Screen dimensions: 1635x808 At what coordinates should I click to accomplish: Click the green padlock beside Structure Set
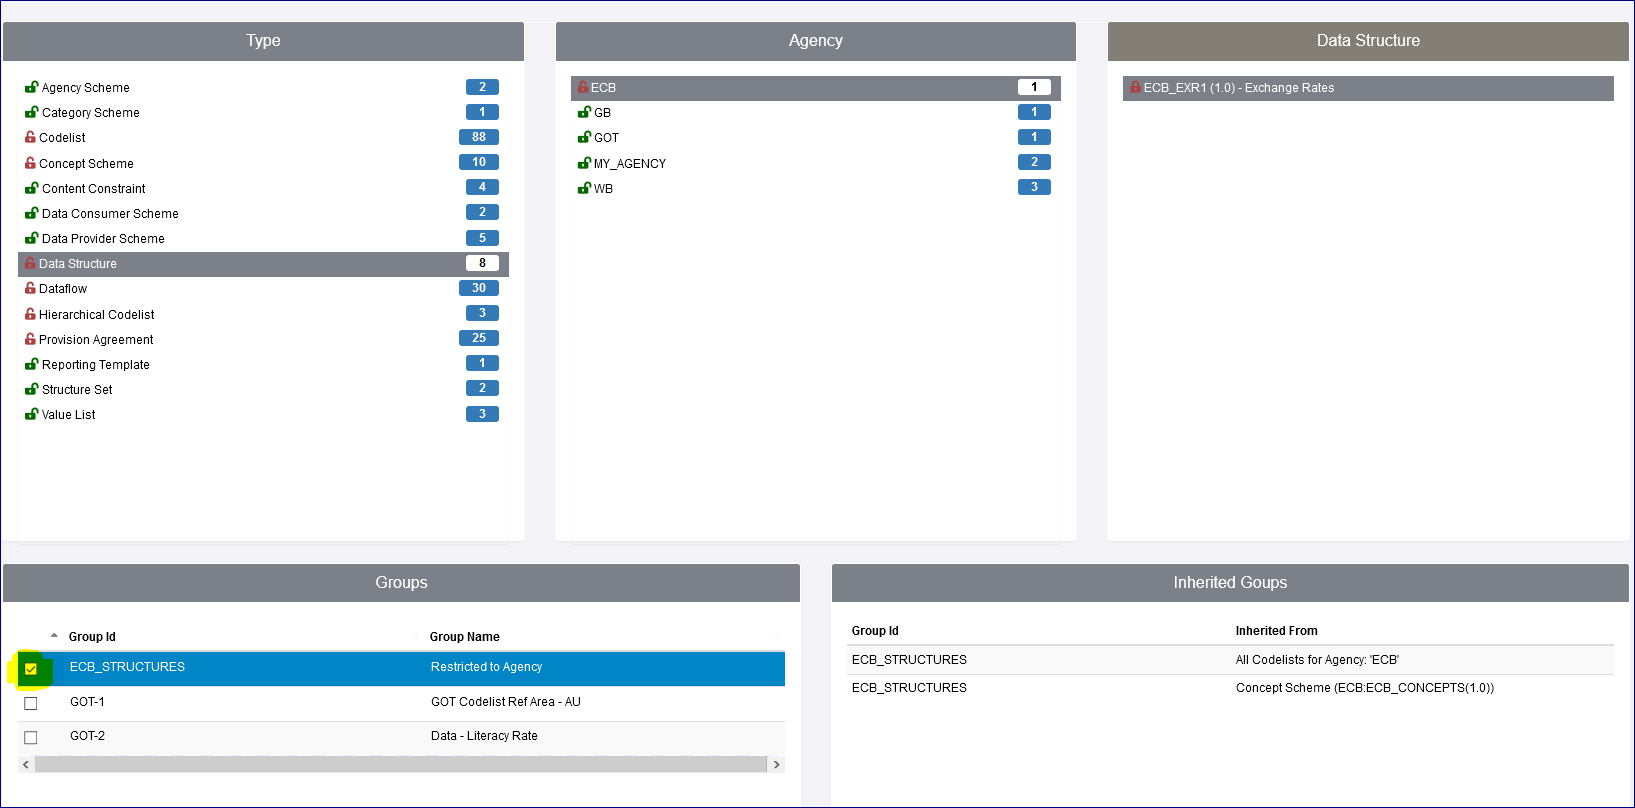[32, 389]
